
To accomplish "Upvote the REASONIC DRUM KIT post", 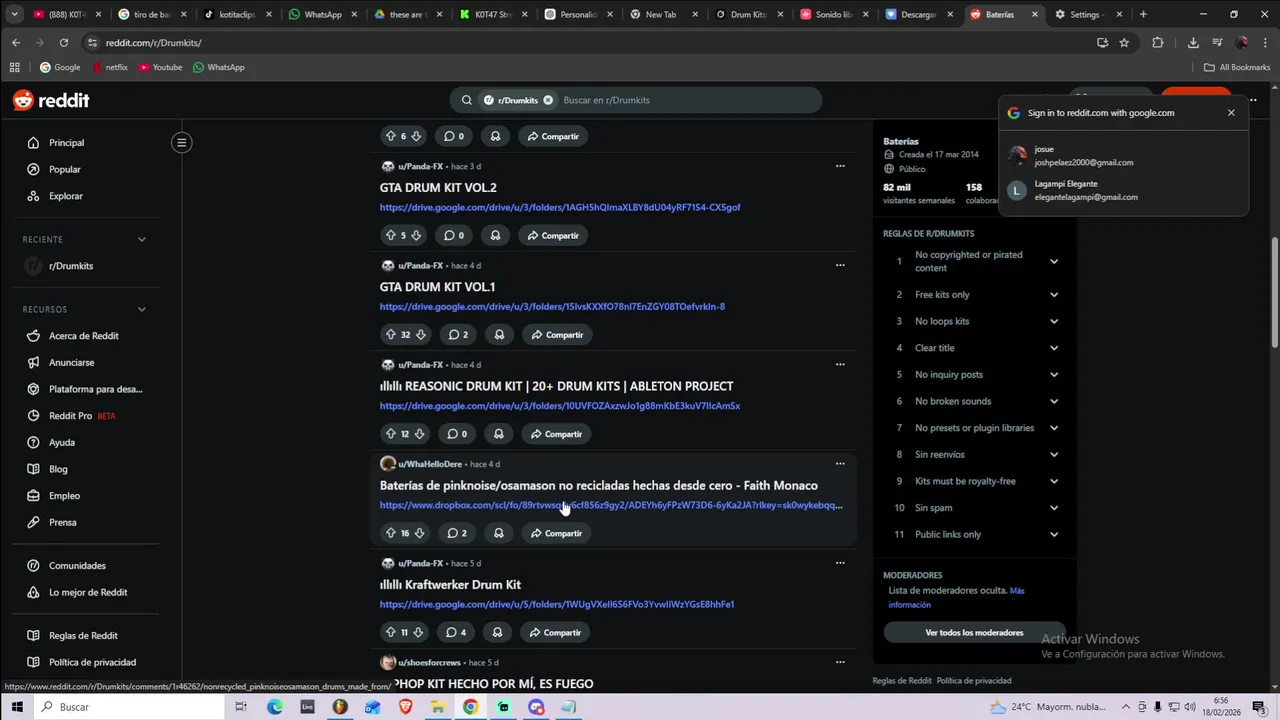I will (390, 434).
